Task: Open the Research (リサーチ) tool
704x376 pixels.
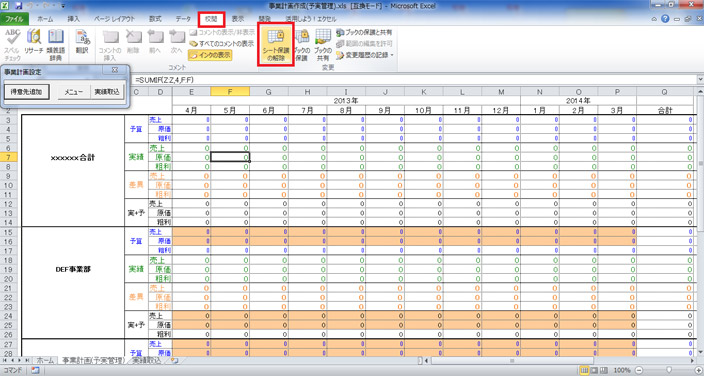Action: click(x=34, y=43)
